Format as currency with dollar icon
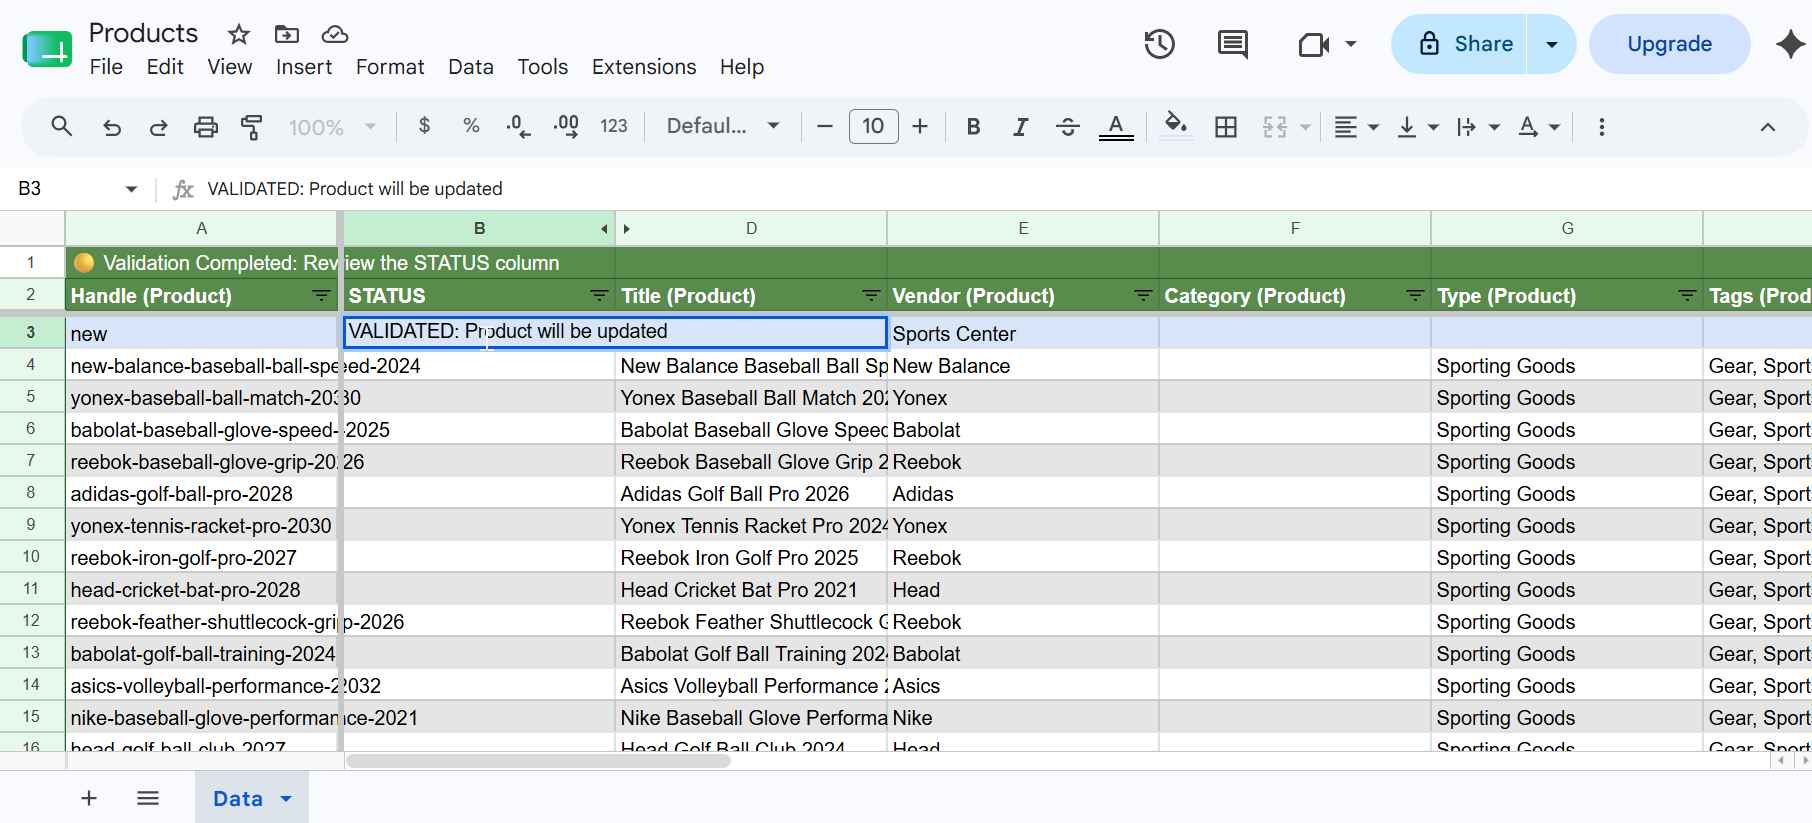Image resolution: width=1812 pixels, height=823 pixels. 425,126
